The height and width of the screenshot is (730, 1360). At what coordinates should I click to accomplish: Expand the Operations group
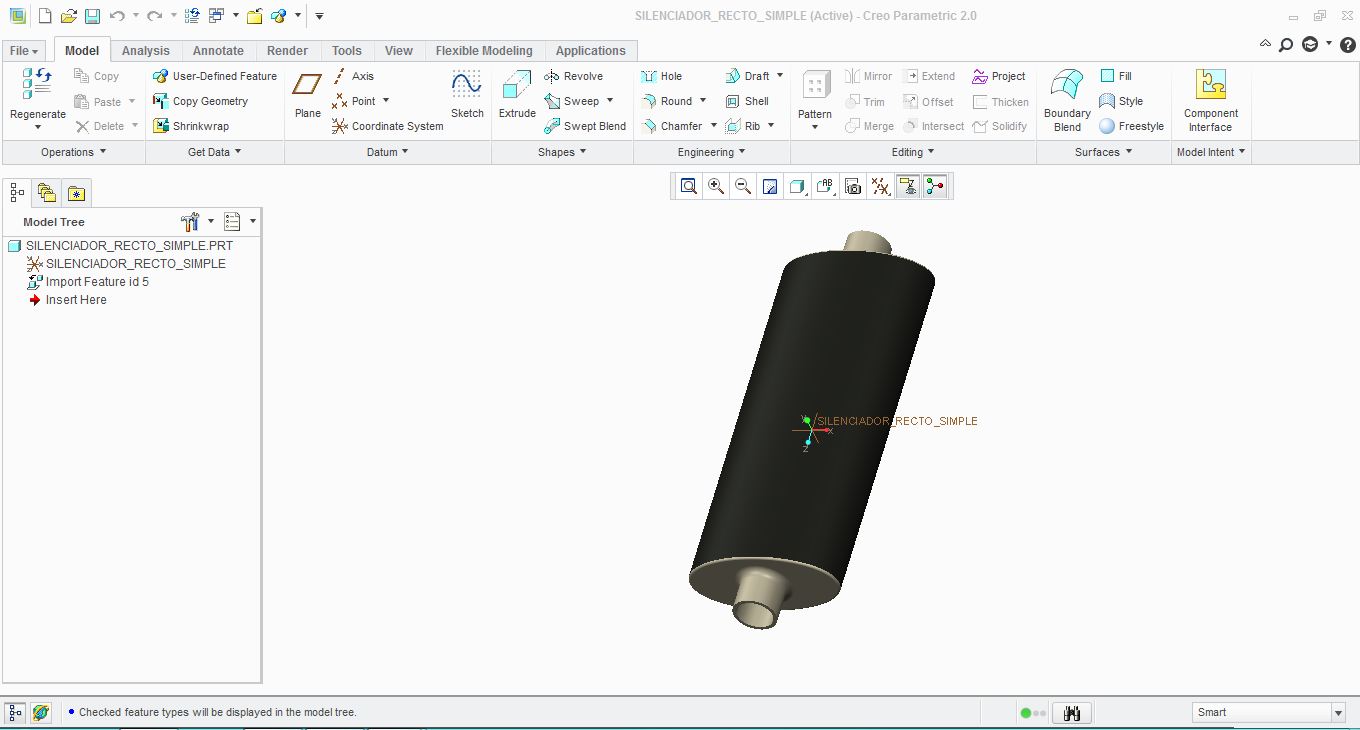(73, 152)
